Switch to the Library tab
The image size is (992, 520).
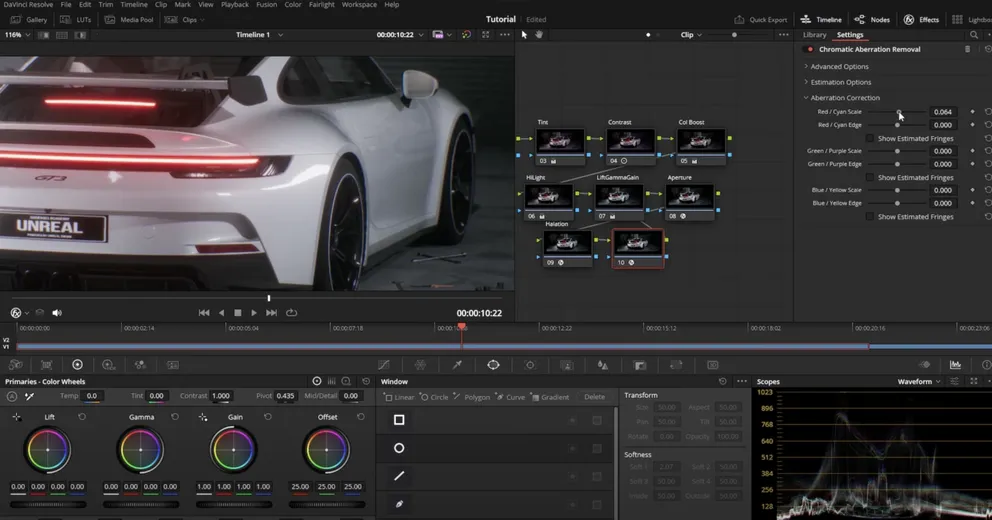[814, 35]
